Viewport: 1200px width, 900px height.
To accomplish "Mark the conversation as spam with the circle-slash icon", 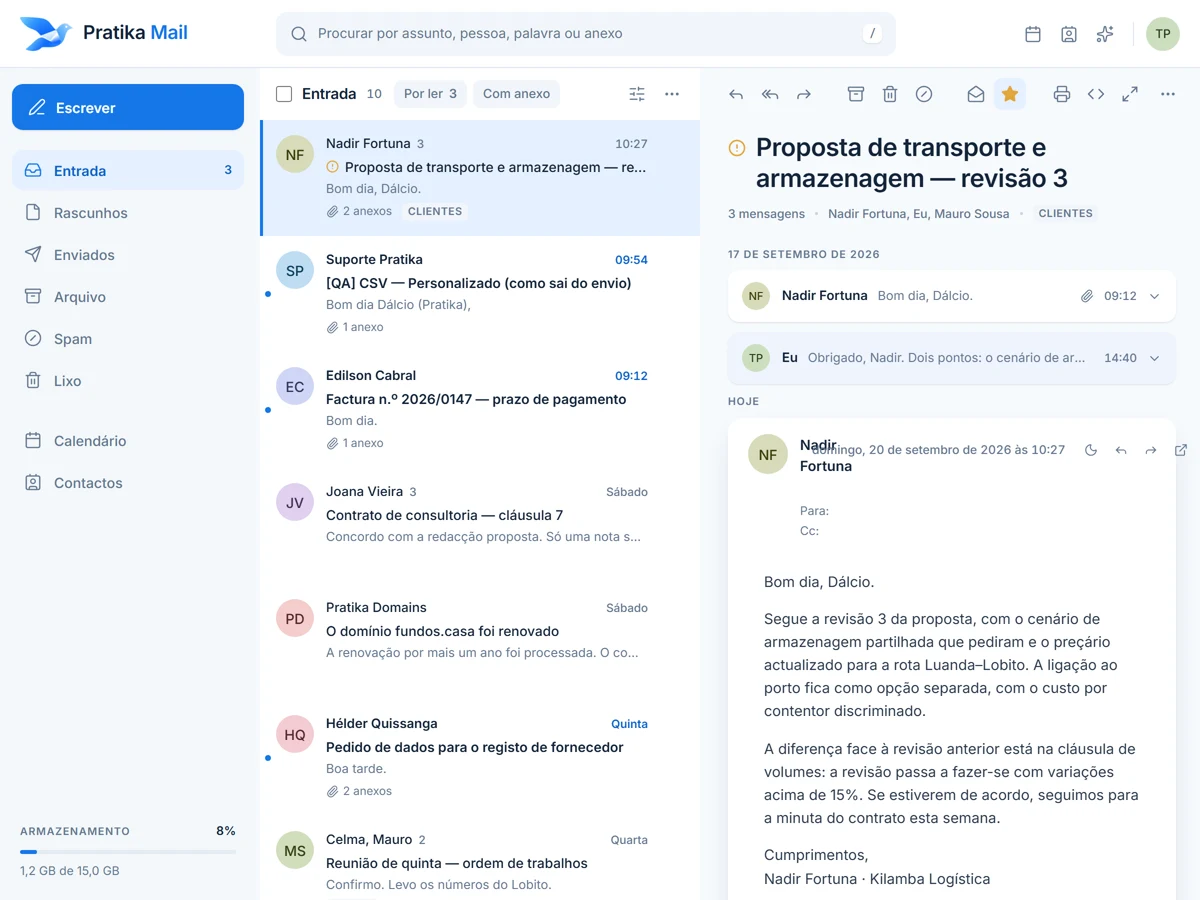I will pyautogui.click(x=924, y=94).
